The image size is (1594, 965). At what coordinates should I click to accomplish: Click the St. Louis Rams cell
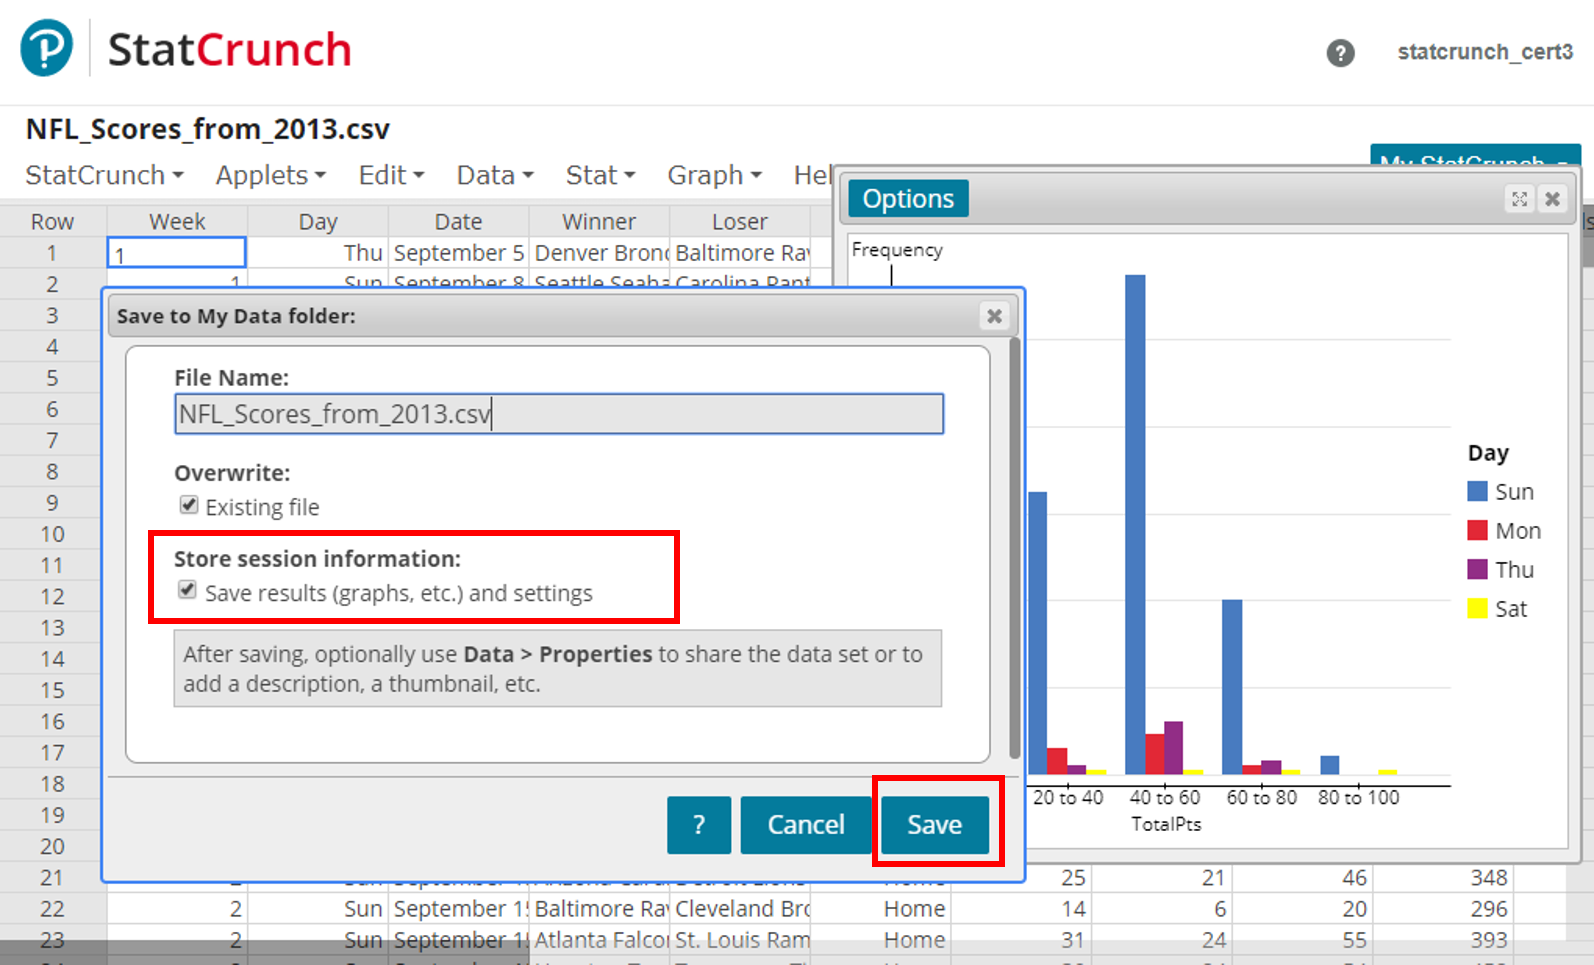[x=739, y=940]
